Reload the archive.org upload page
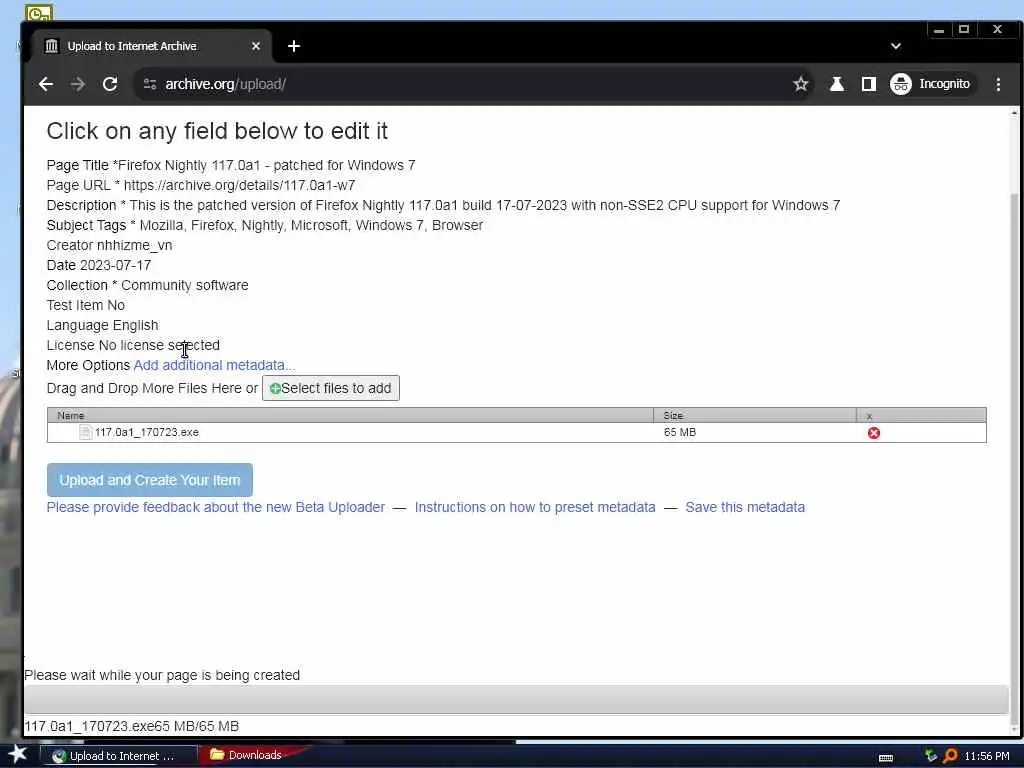This screenshot has width=1024, height=768. (110, 84)
